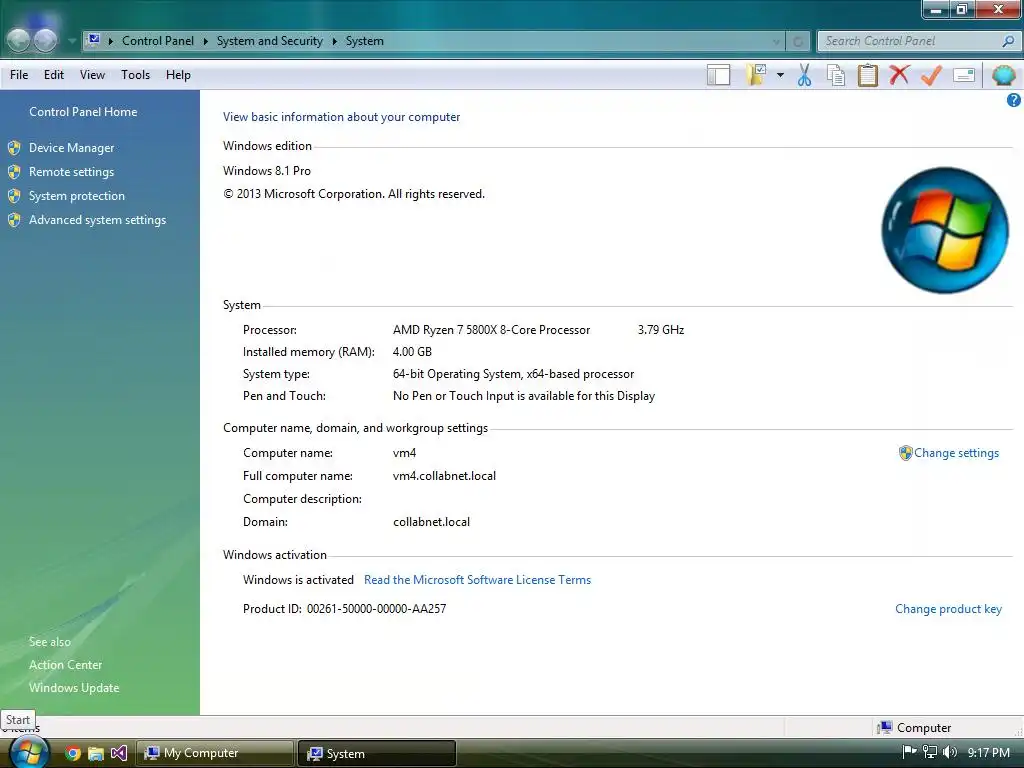Click the Forward navigation arrow button

pos(45,40)
